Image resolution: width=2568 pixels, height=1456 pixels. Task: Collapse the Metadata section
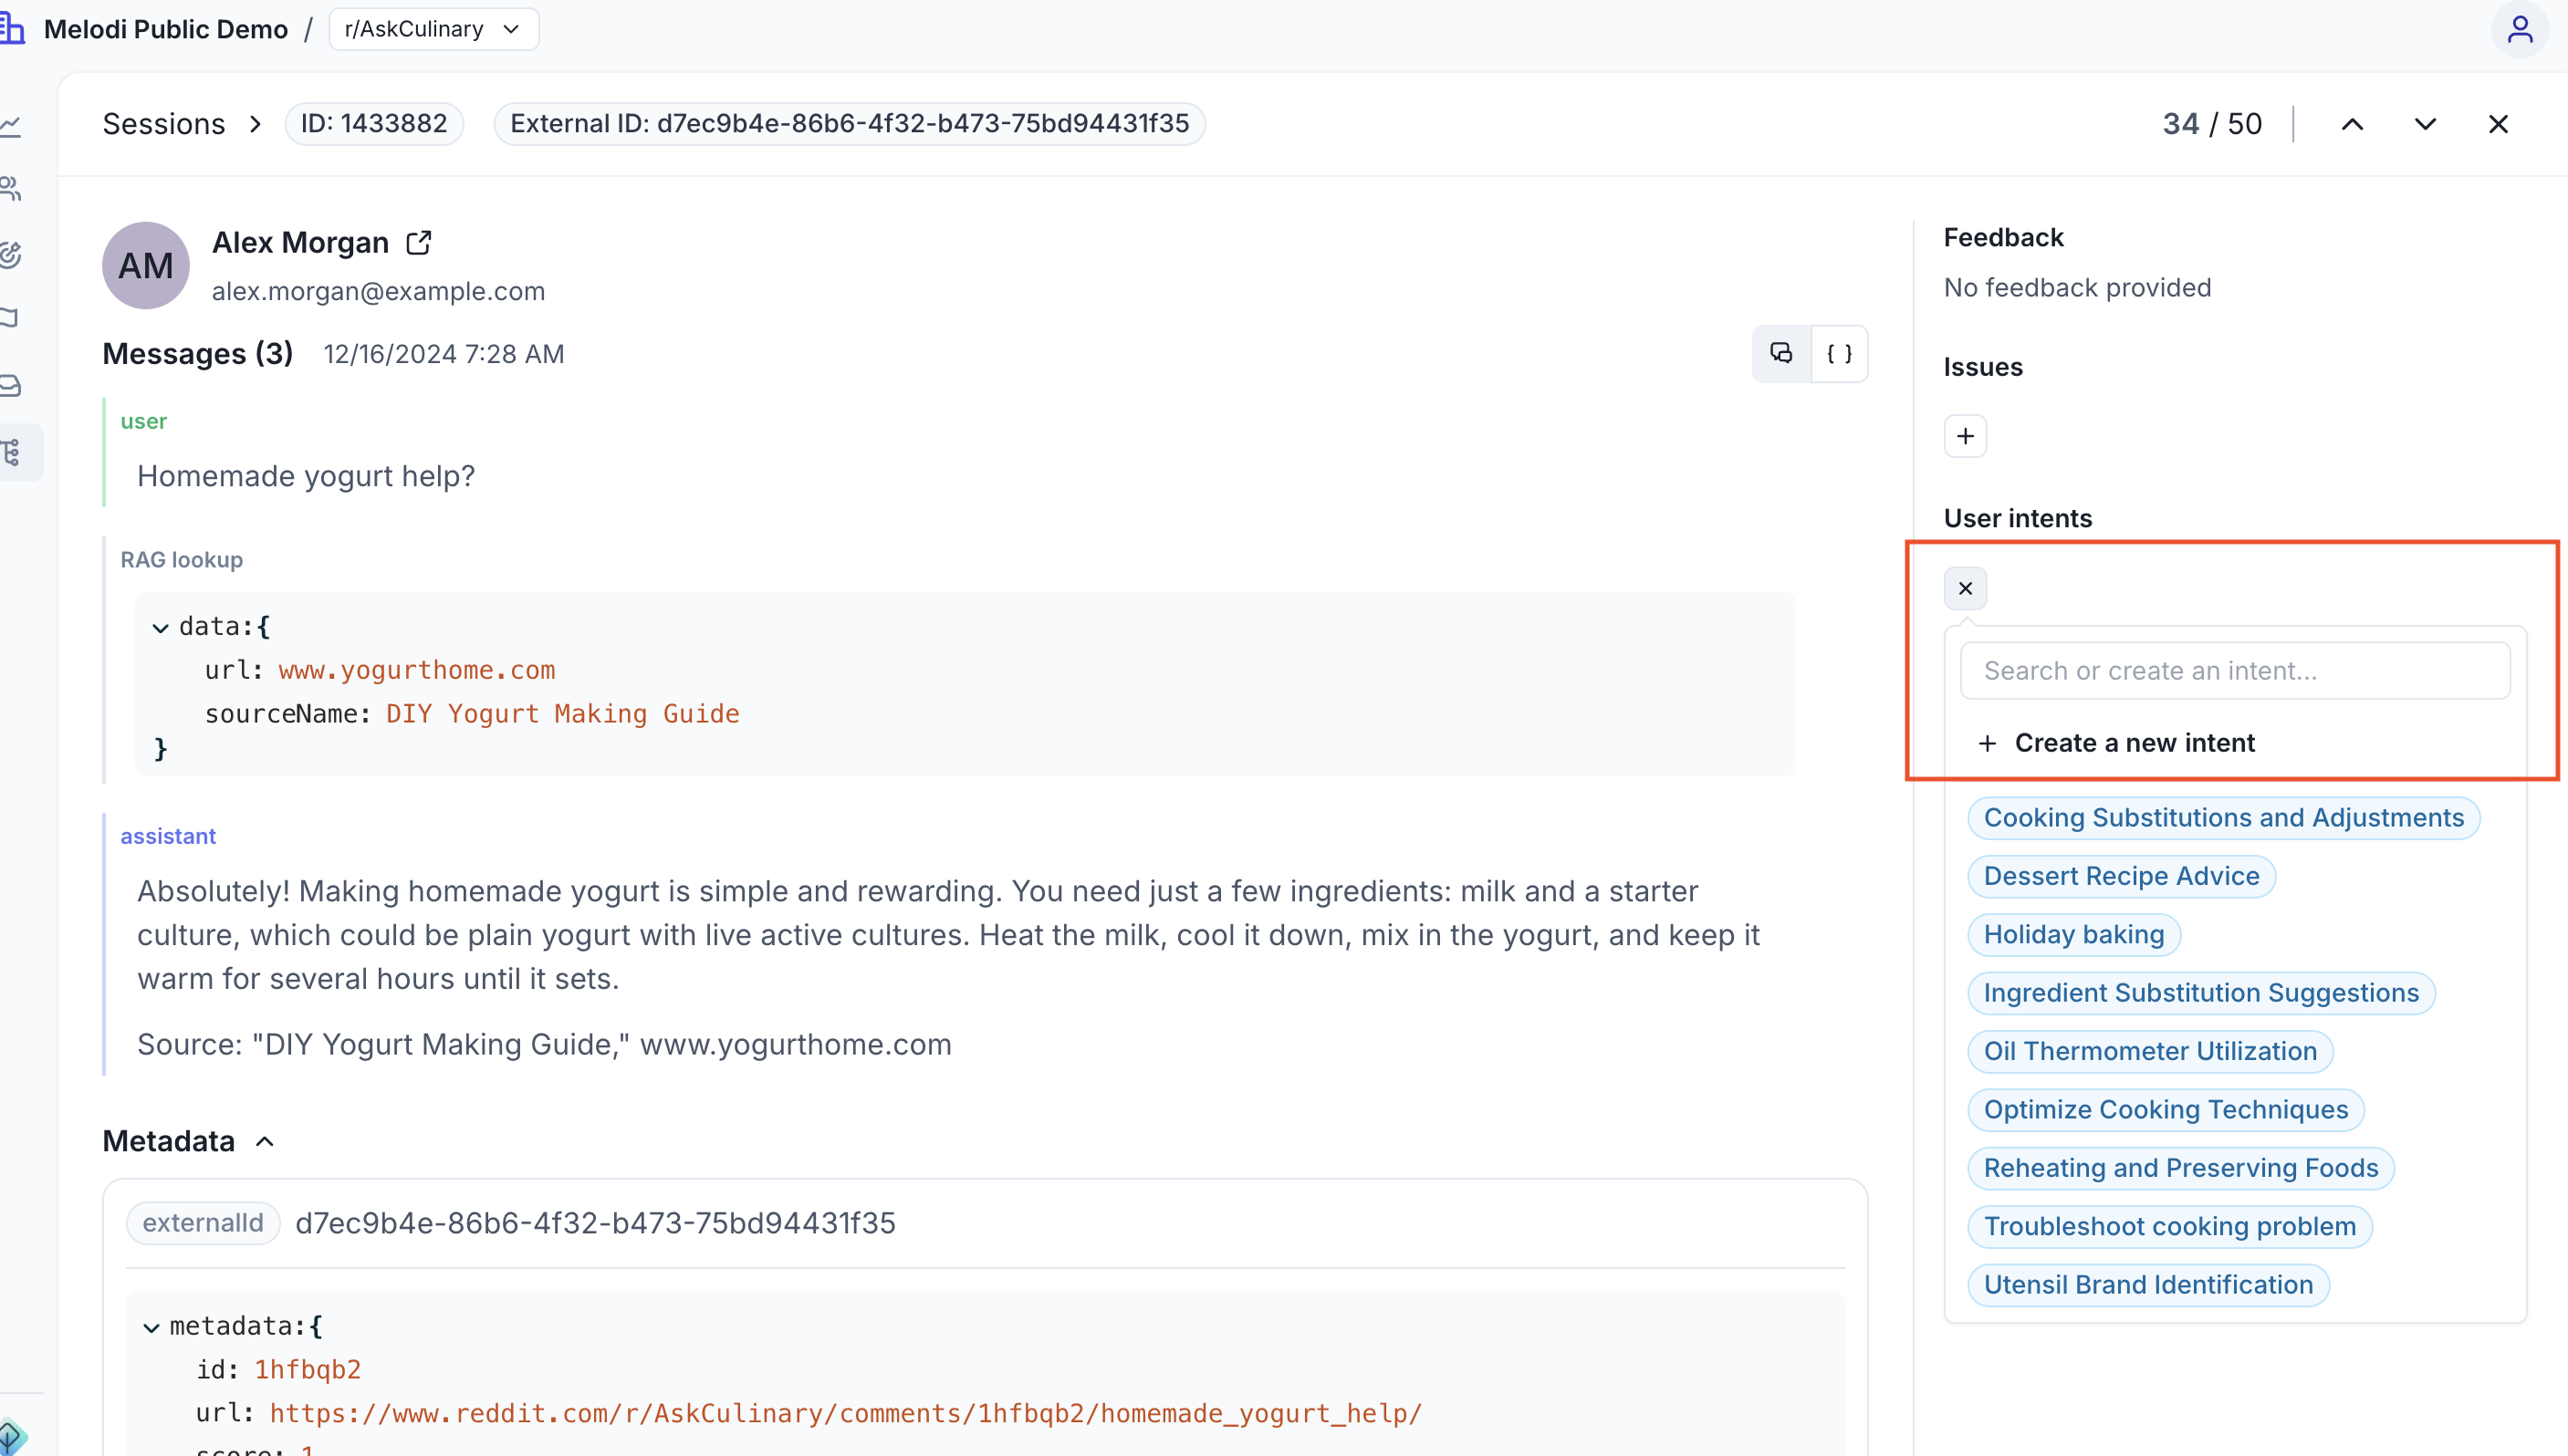pos(264,1141)
